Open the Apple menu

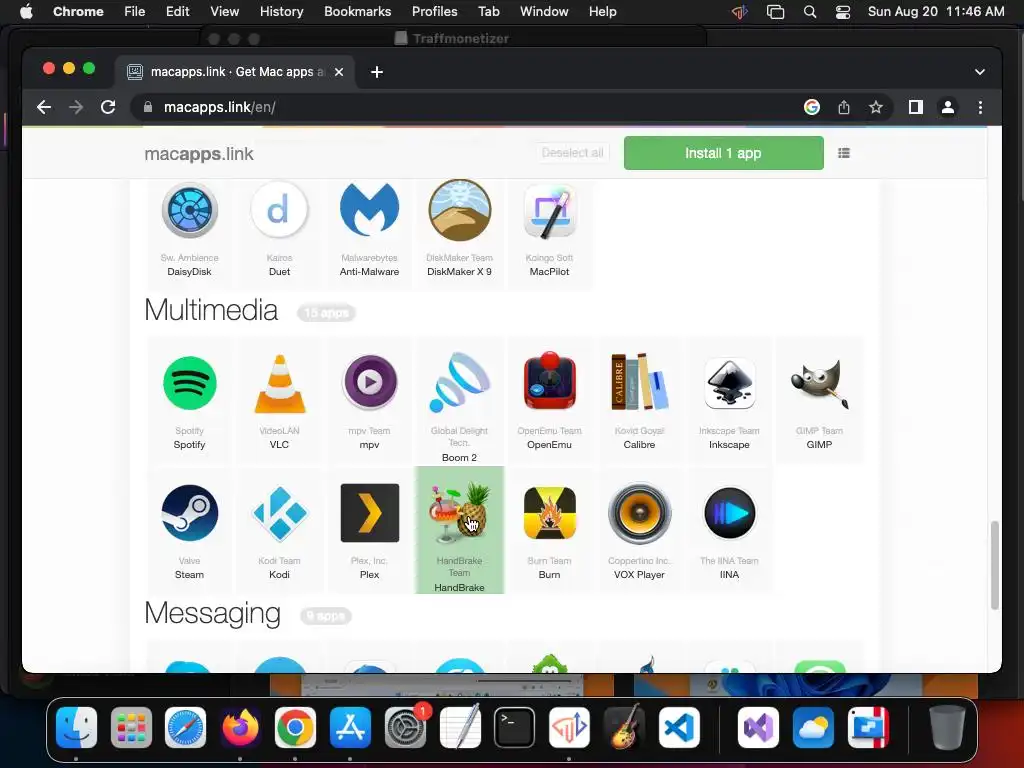coord(26,12)
